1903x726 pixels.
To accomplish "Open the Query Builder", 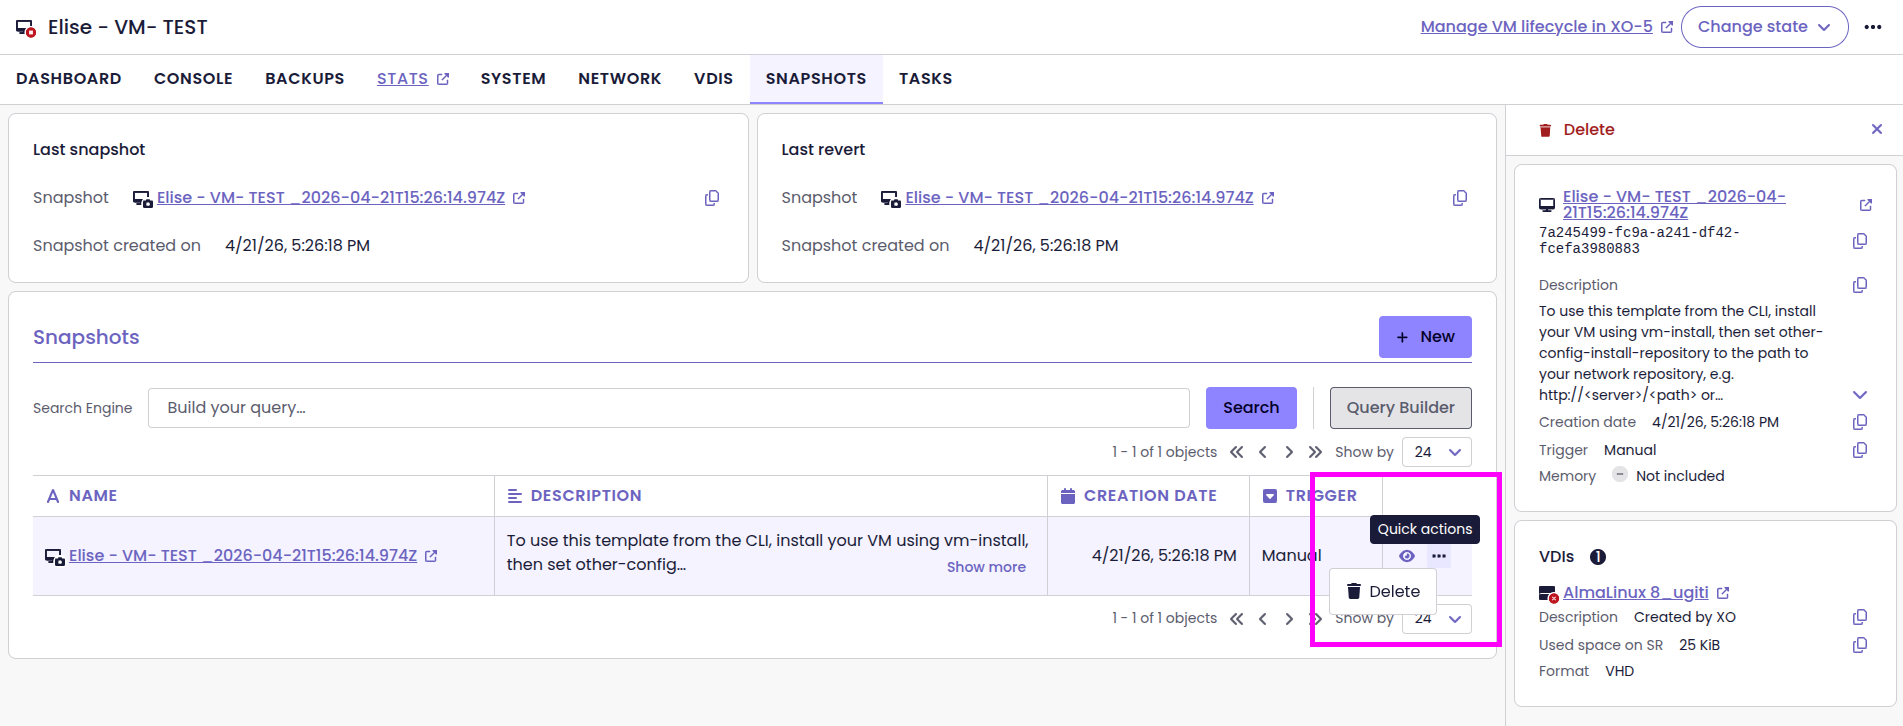I will (x=1399, y=408).
